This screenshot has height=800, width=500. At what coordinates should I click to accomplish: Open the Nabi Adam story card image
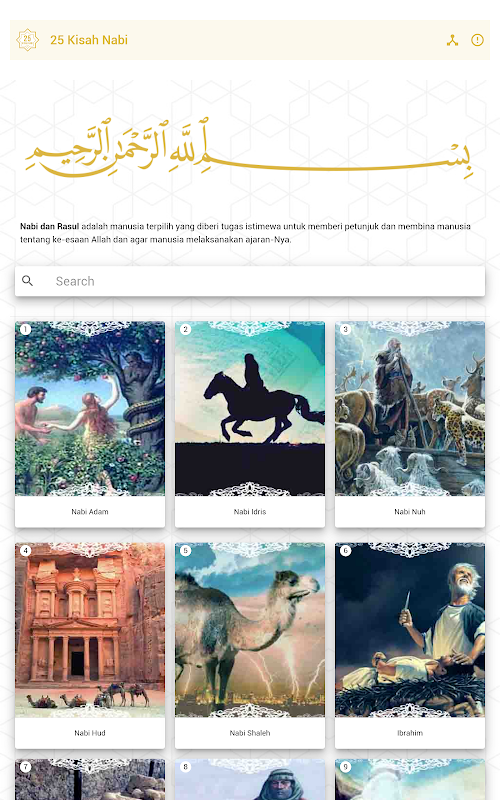click(x=90, y=408)
